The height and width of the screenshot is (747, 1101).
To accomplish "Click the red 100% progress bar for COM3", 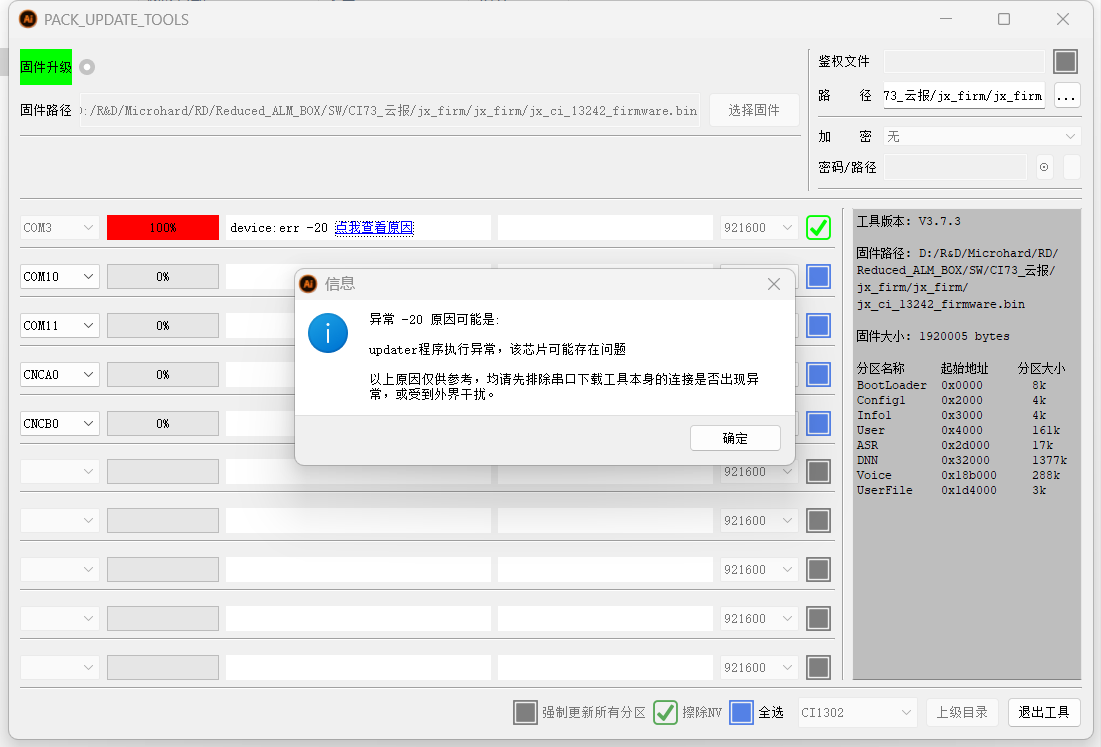I will point(162,227).
